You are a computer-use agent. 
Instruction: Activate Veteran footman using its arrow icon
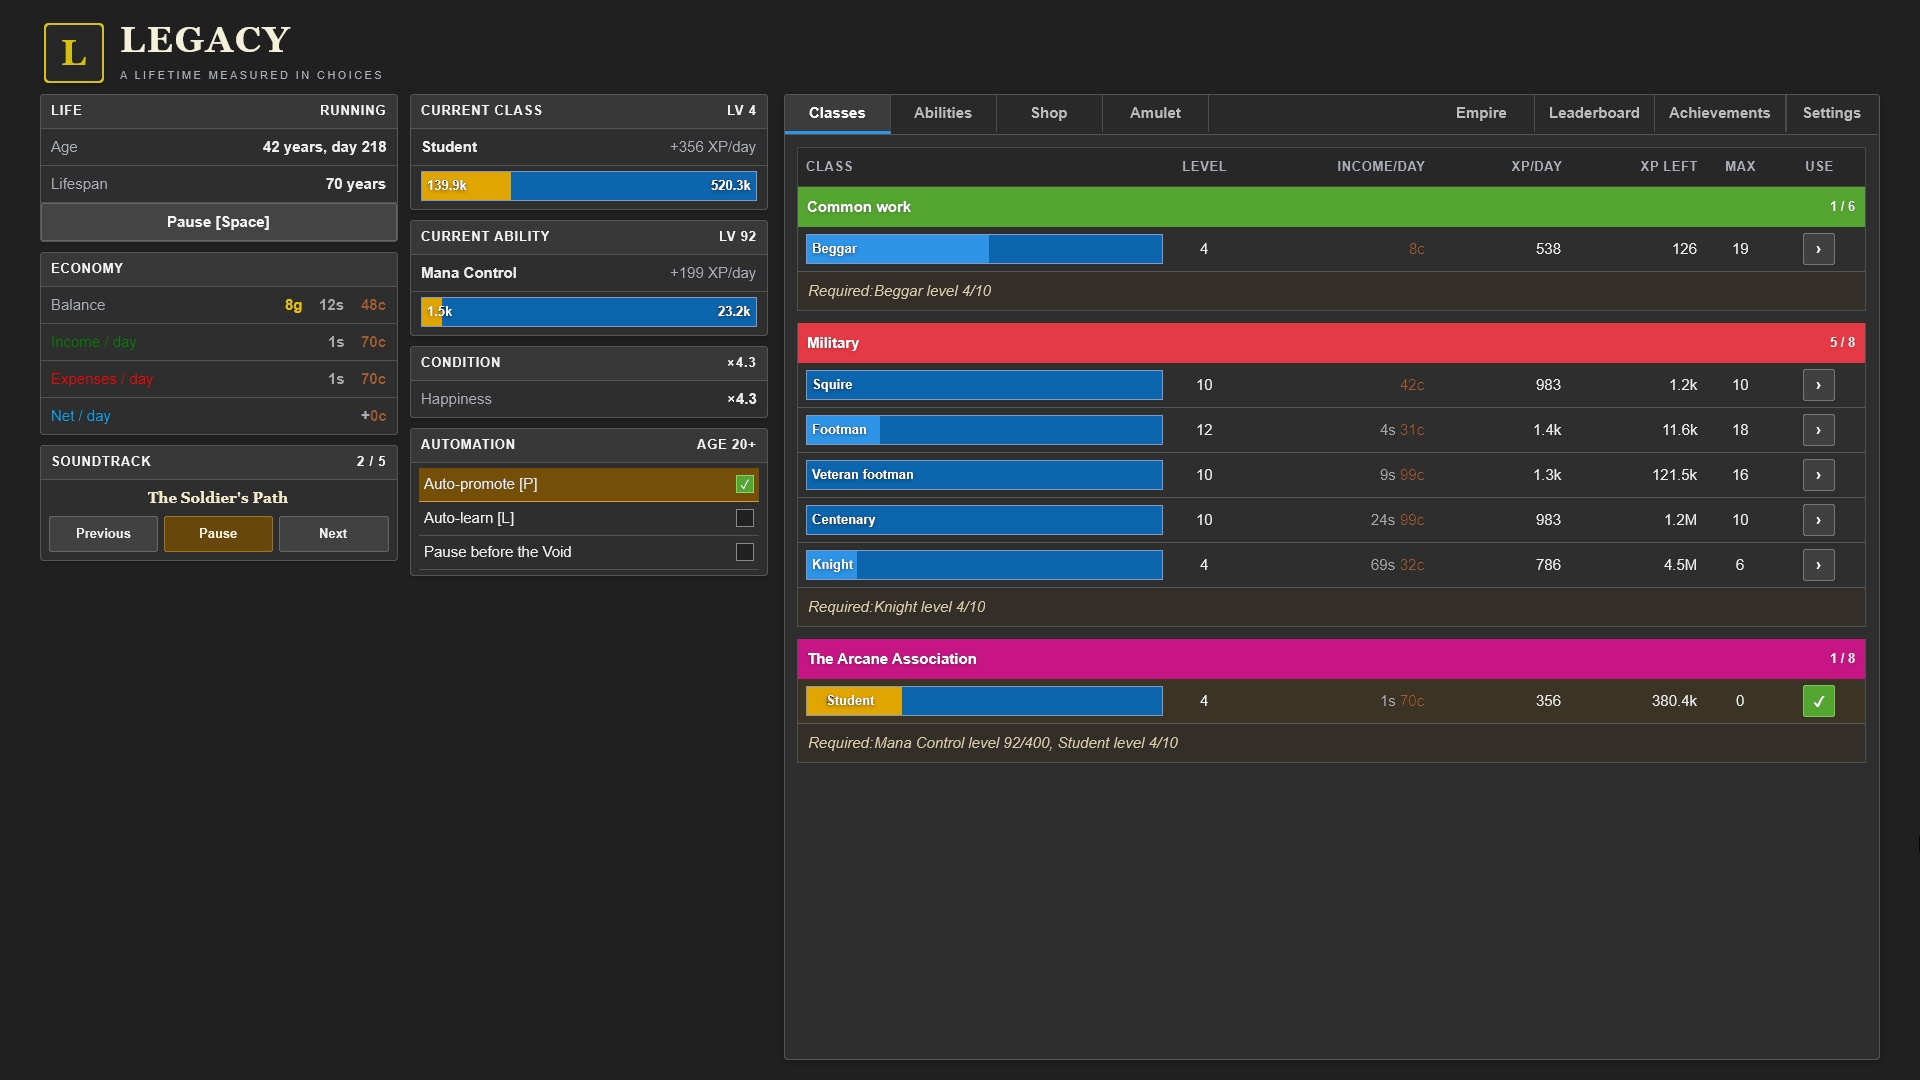[x=1818, y=475]
